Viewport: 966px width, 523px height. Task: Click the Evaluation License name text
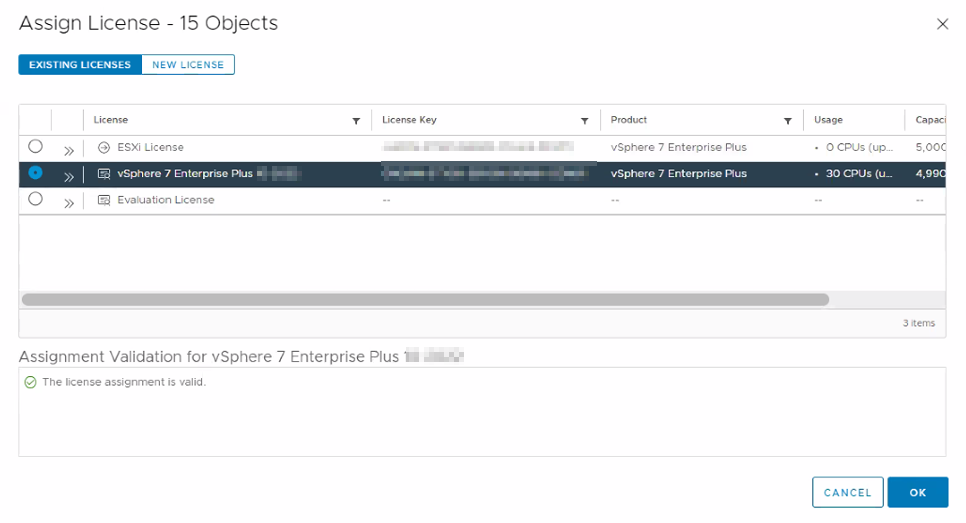(x=166, y=200)
